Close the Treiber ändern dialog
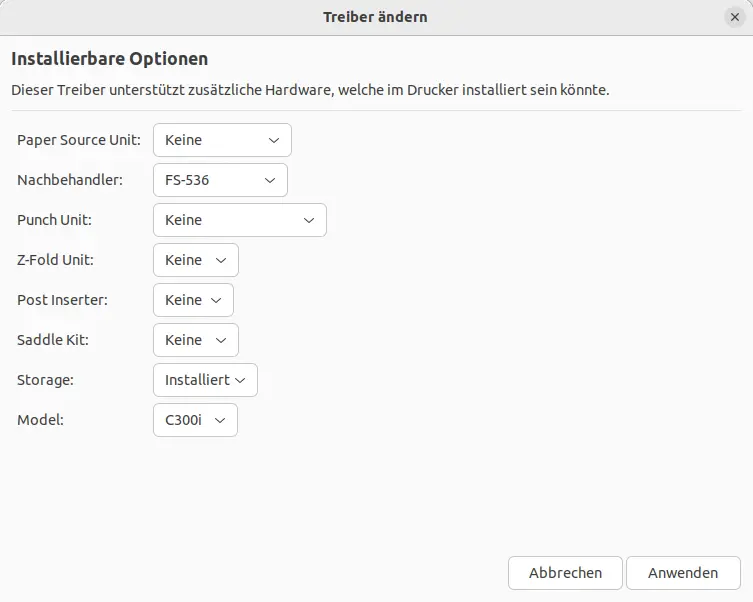The image size is (753, 602). [x=735, y=17]
